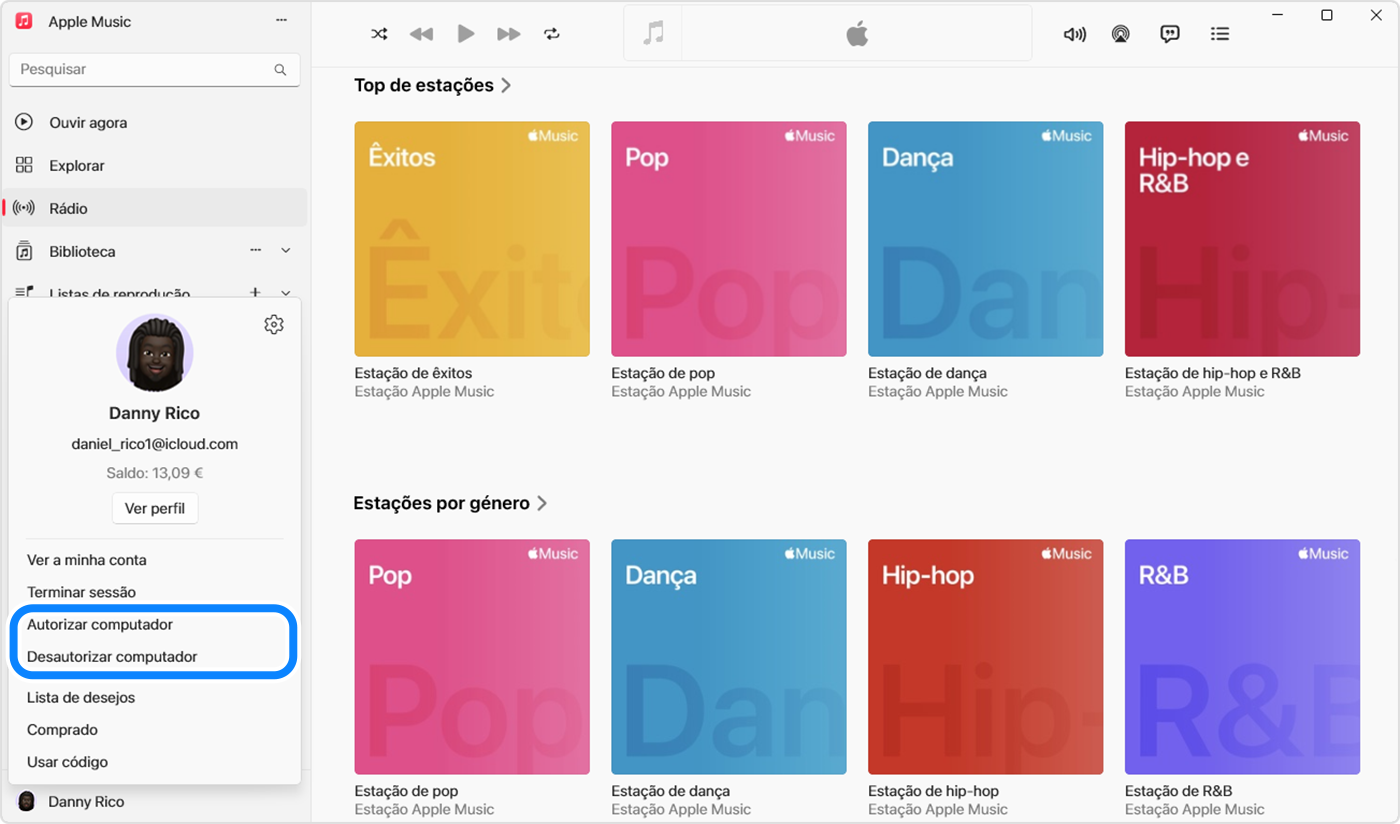This screenshot has width=1400, height=824.
Task: Click the search magnifier icon
Action: pos(280,70)
